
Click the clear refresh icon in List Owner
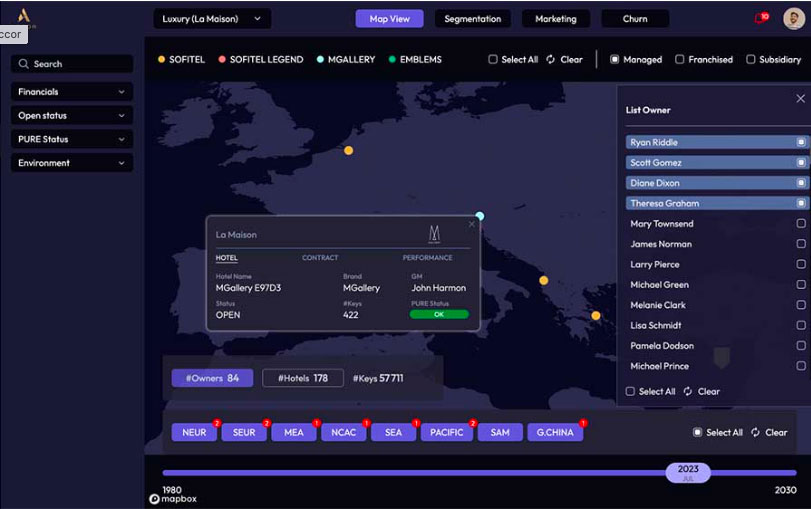tap(687, 391)
